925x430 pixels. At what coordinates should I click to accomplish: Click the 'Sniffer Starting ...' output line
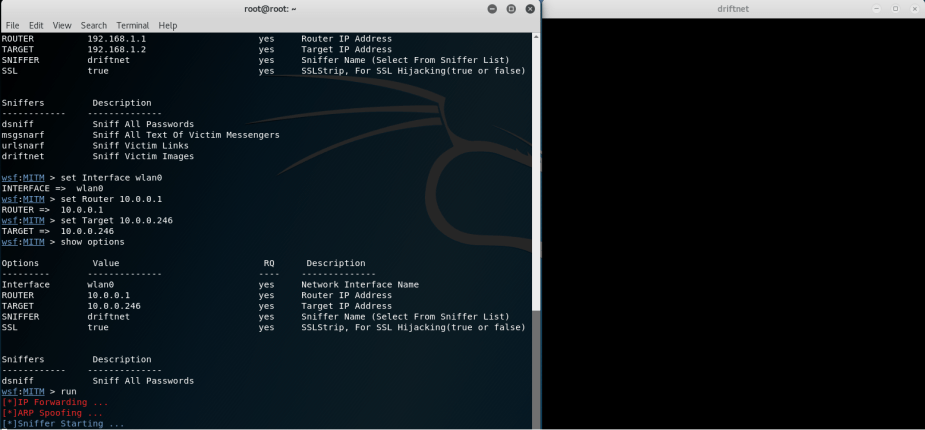(65, 424)
